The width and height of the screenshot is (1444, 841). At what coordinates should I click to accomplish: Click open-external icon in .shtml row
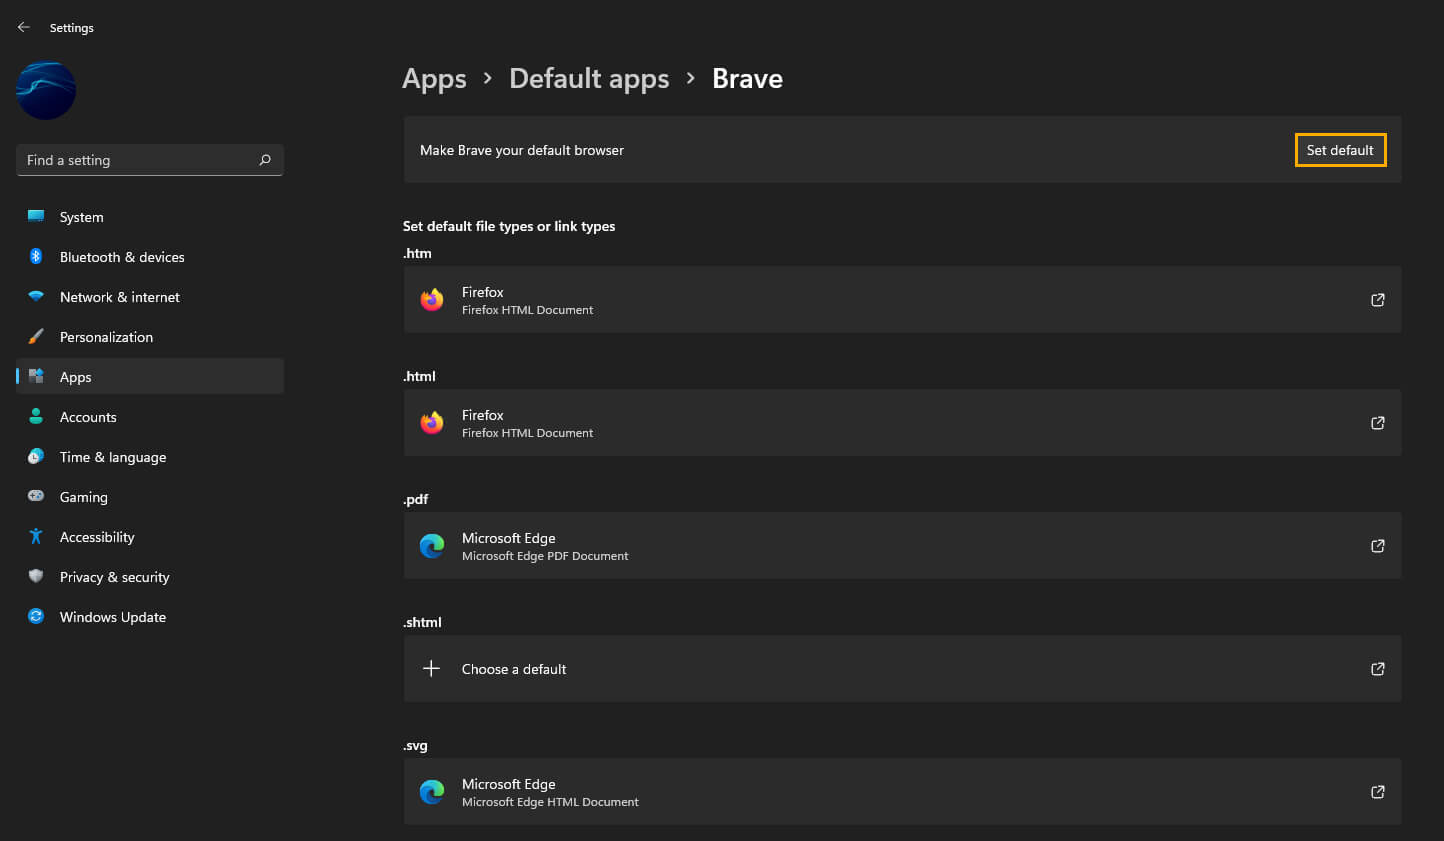click(x=1377, y=669)
